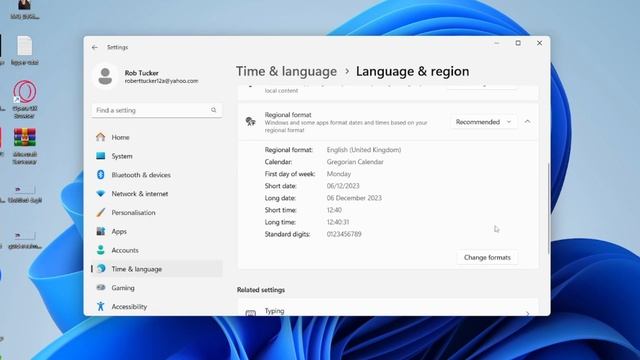Click the Gaming controller icon
The width and height of the screenshot is (640, 360).
click(x=100, y=287)
